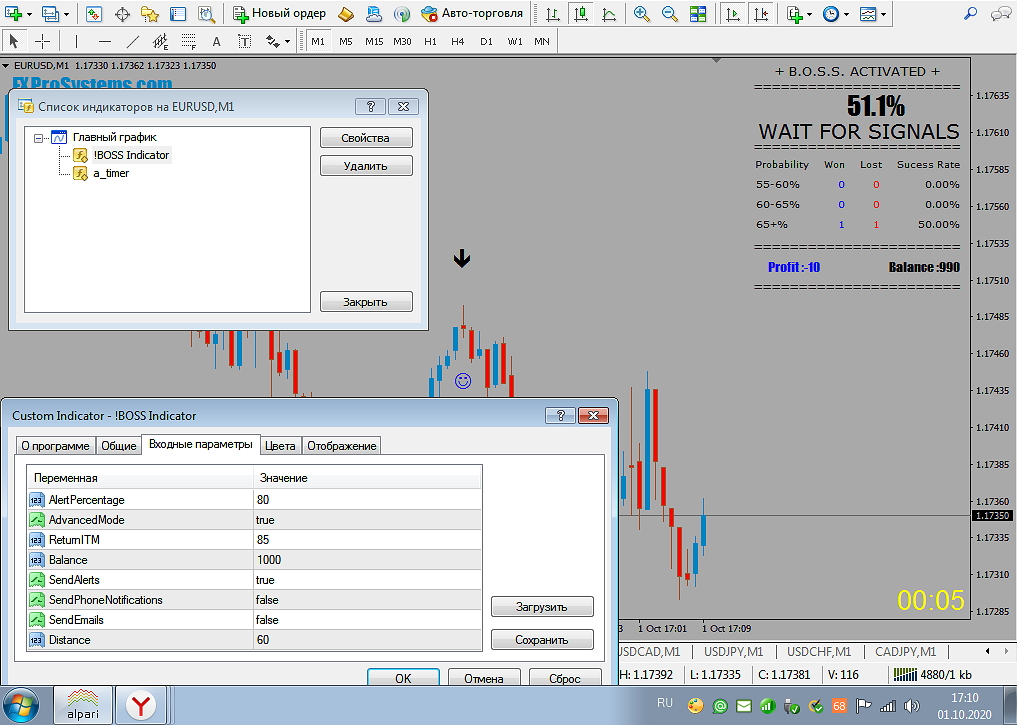Image resolution: width=1017 pixels, height=725 pixels.
Task: Click the Свойства button
Action: coord(366,137)
